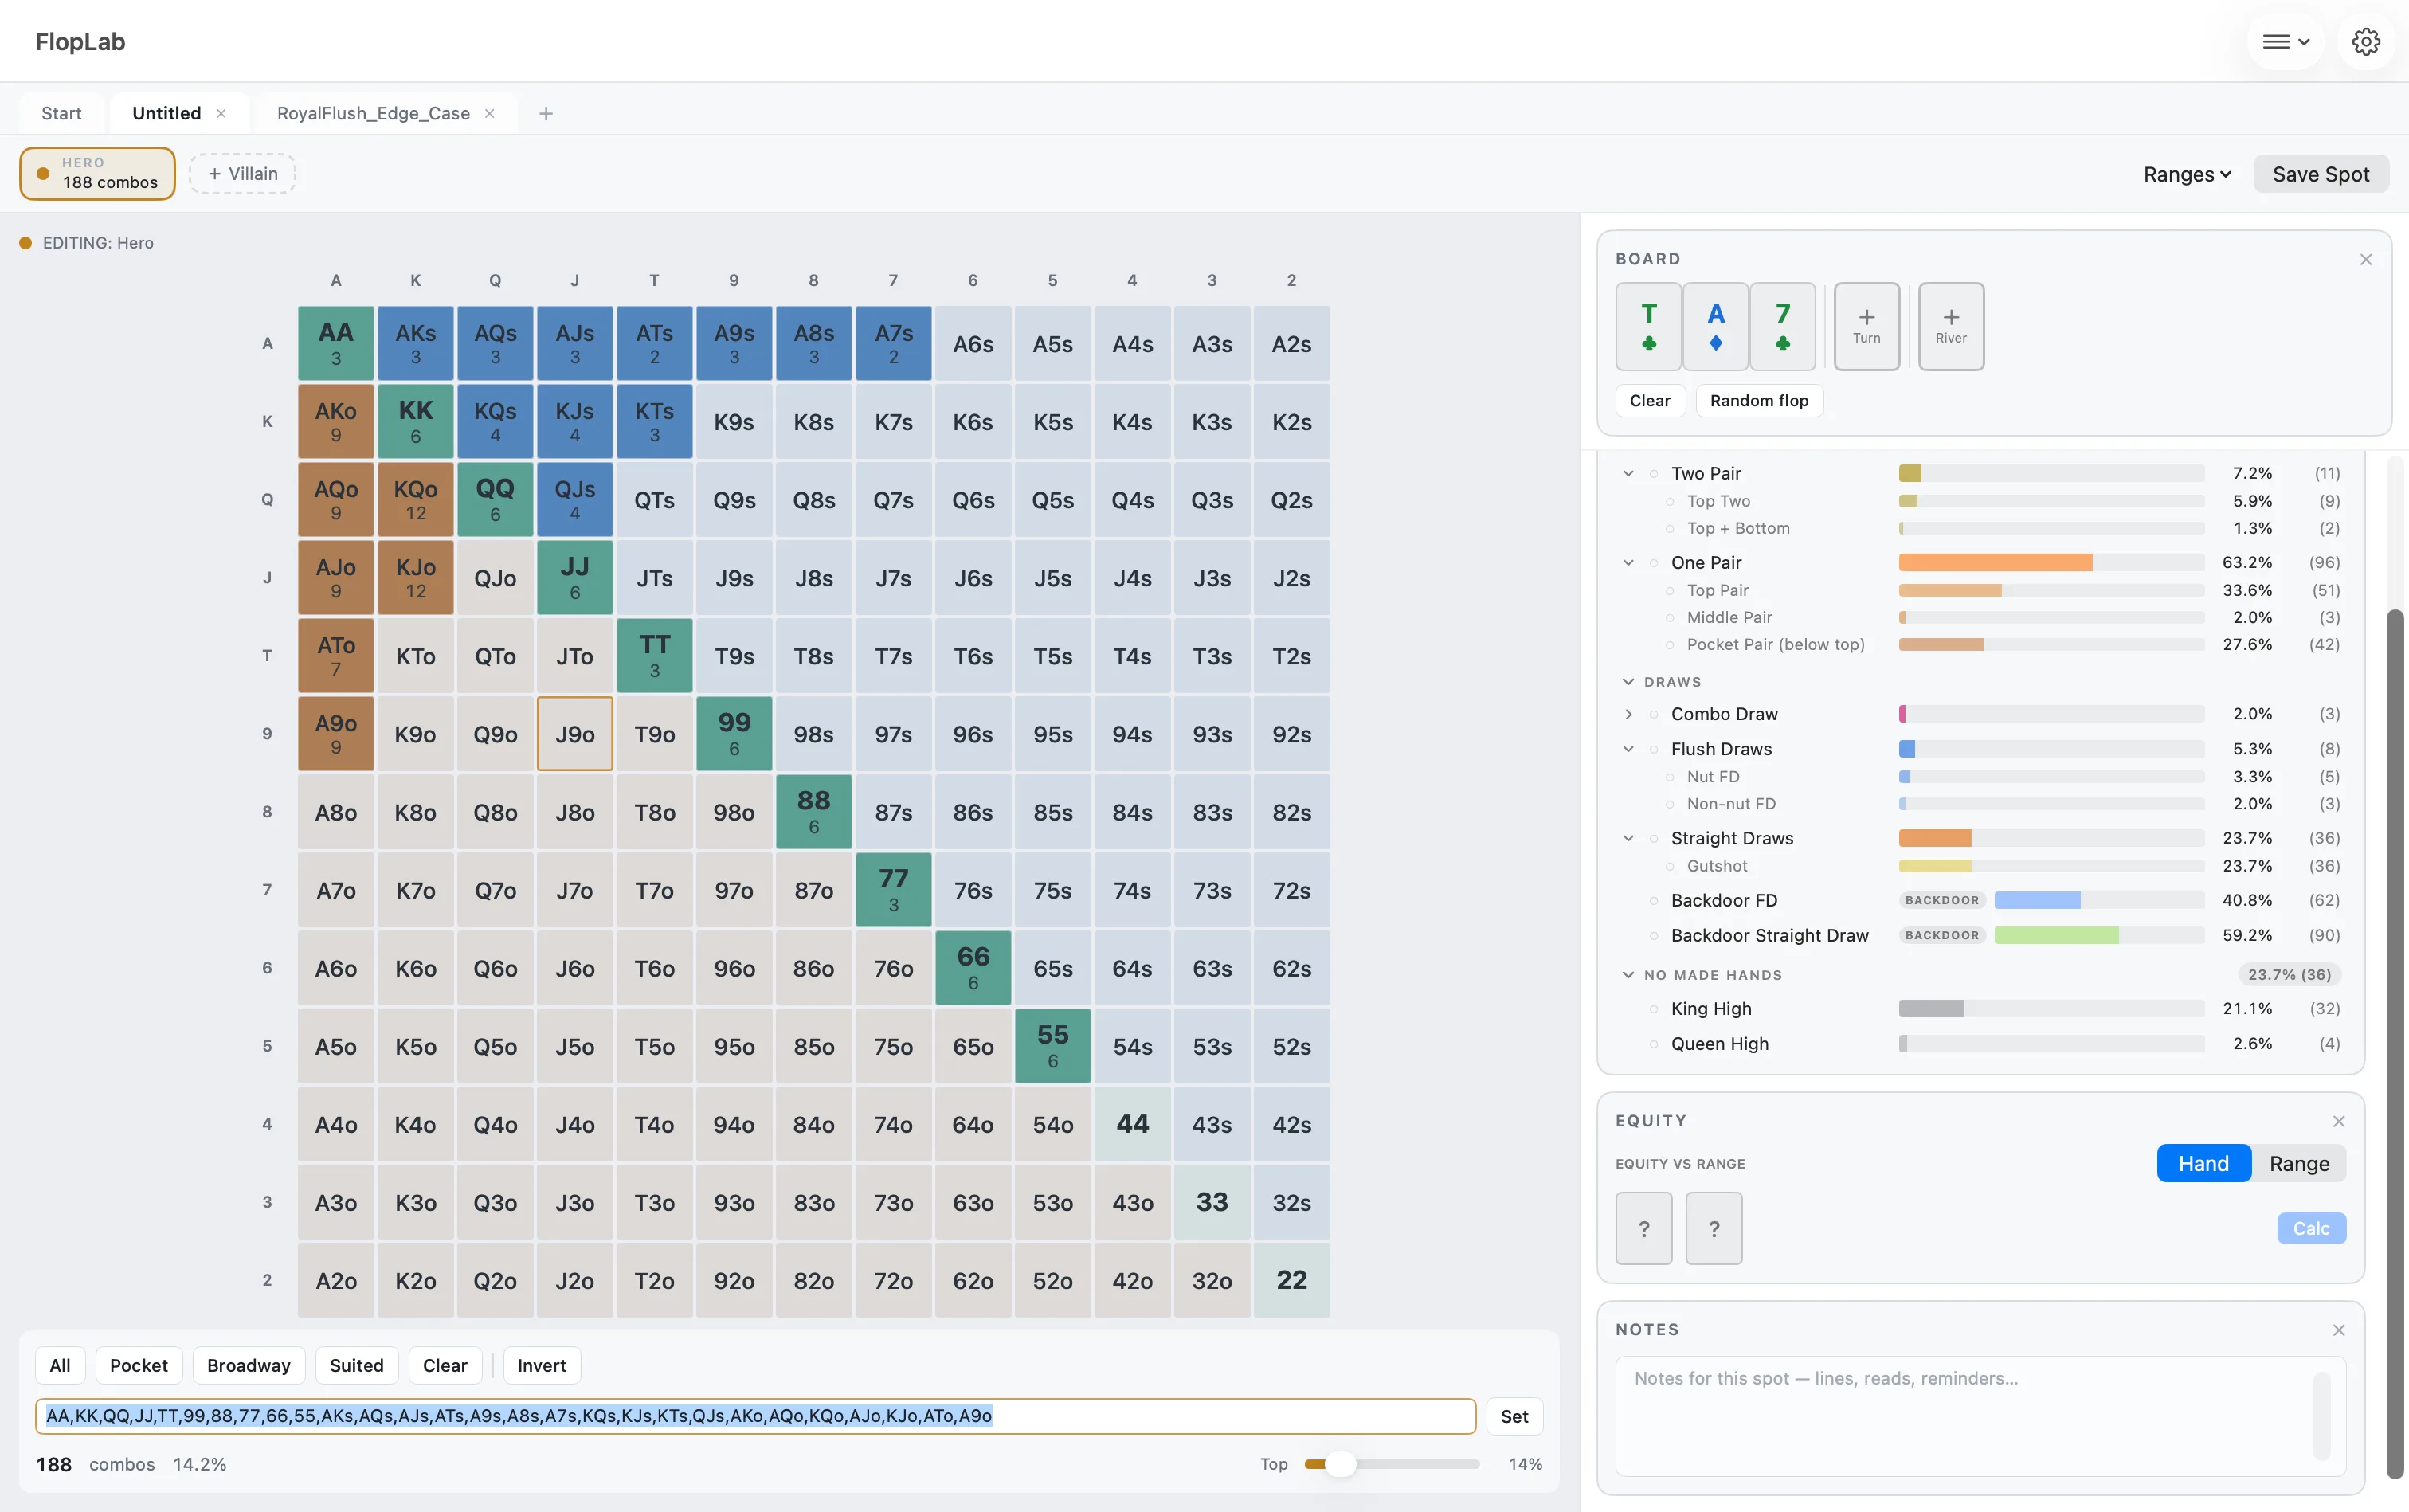
Task: Toggle the KQo hand cell
Action: [415, 499]
